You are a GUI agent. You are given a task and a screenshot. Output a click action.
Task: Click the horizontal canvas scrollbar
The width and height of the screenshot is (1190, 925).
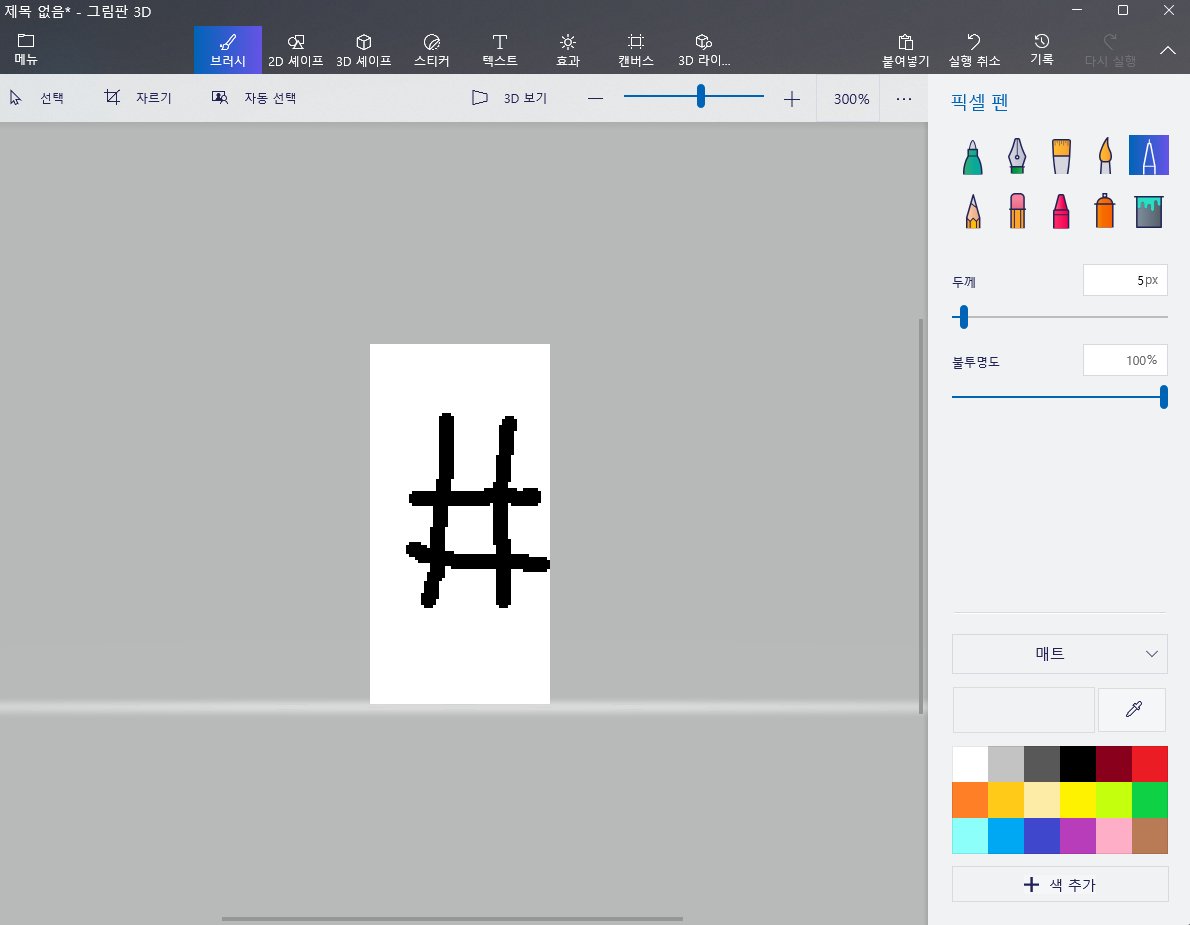(x=452, y=919)
